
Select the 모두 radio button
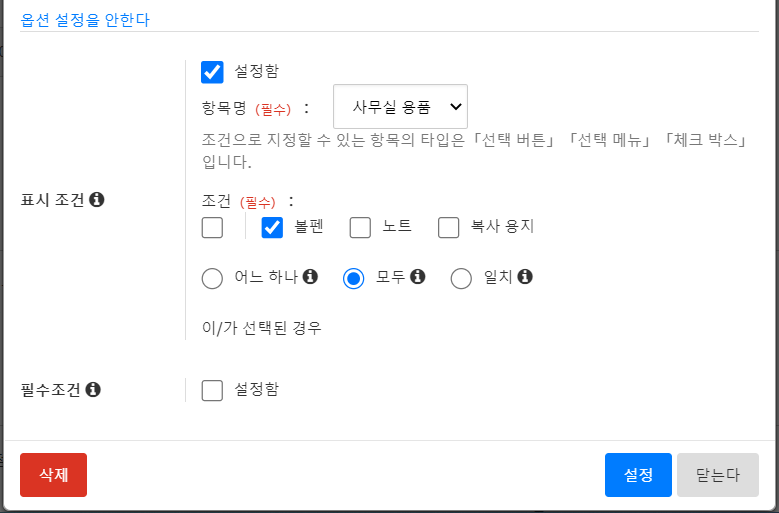point(353,278)
